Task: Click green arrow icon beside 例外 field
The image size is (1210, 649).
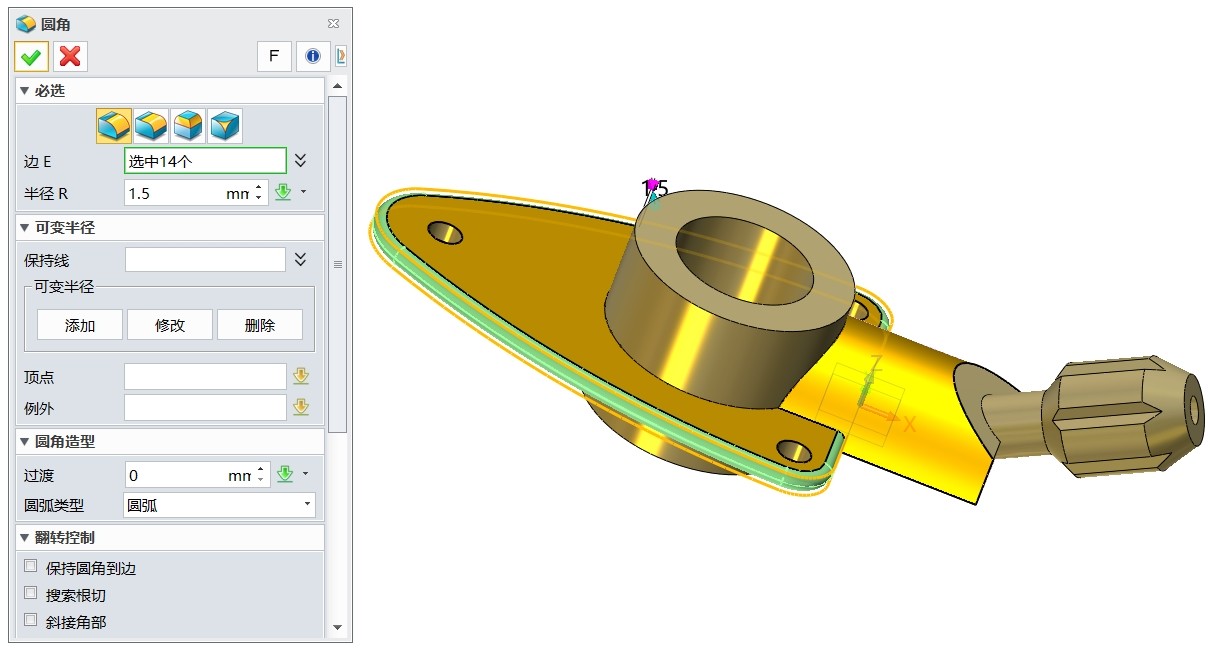Action: coord(301,407)
